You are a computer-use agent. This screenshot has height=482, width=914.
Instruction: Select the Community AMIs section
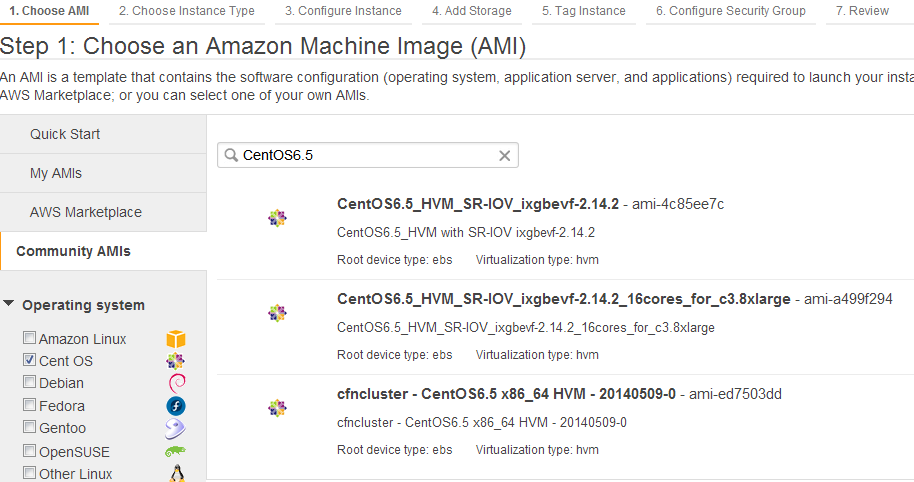pyautogui.click(x=103, y=251)
